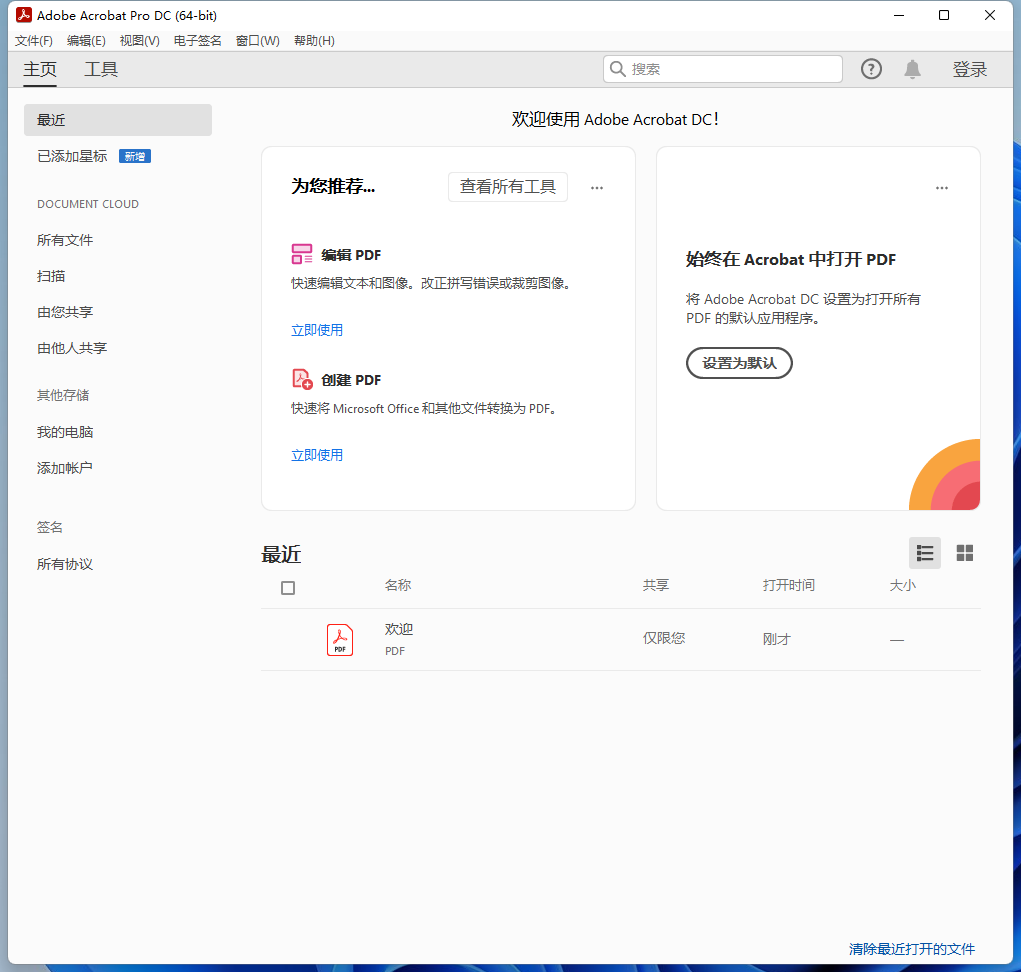Click 清除最近打开的文件 link
Image resolution: width=1021 pixels, height=972 pixels.
tap(912, 949)
